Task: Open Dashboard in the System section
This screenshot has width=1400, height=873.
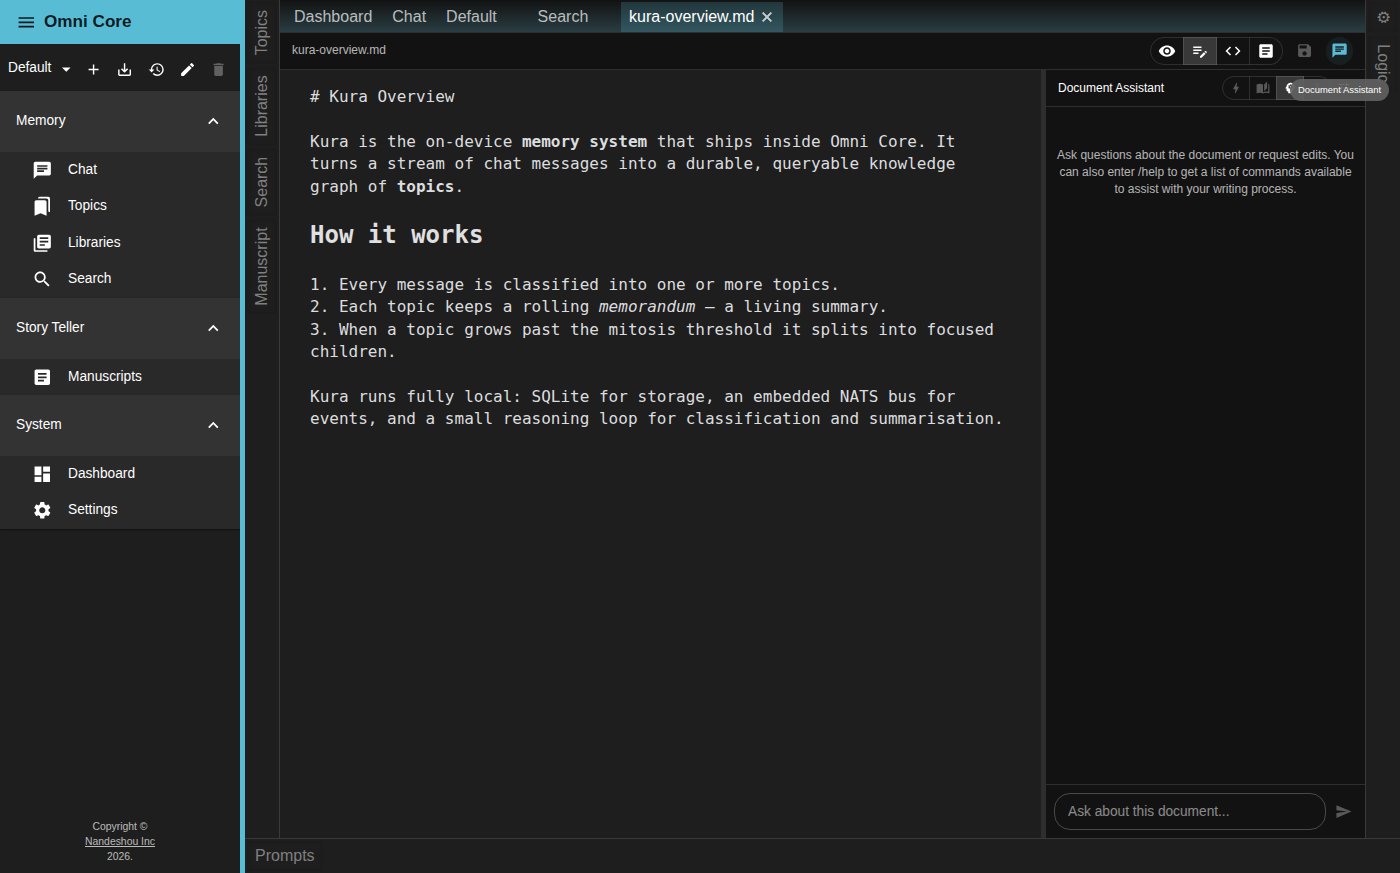Action: tap(120, 473)
